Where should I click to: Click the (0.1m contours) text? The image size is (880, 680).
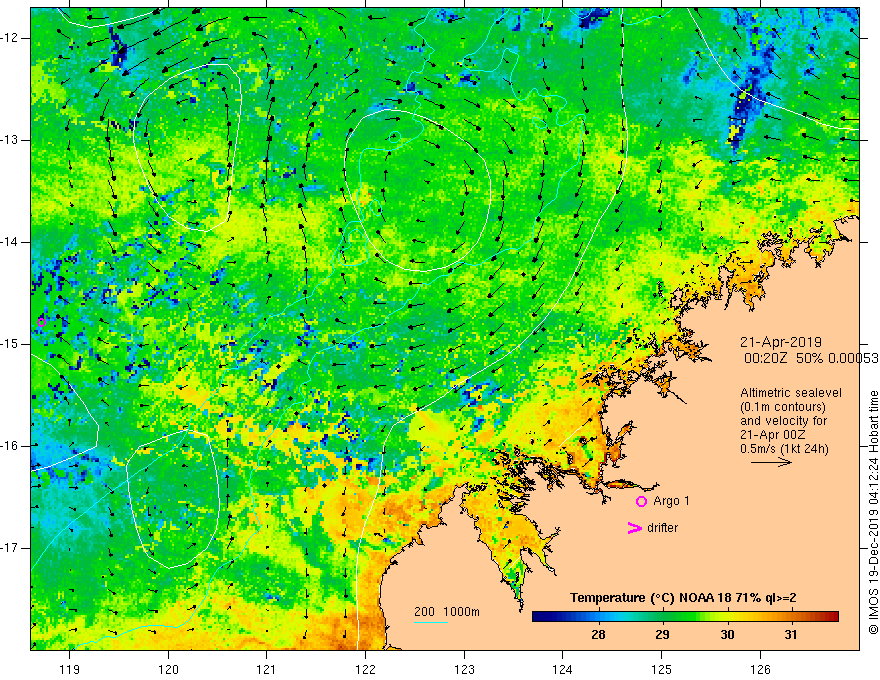pos(783,407)
